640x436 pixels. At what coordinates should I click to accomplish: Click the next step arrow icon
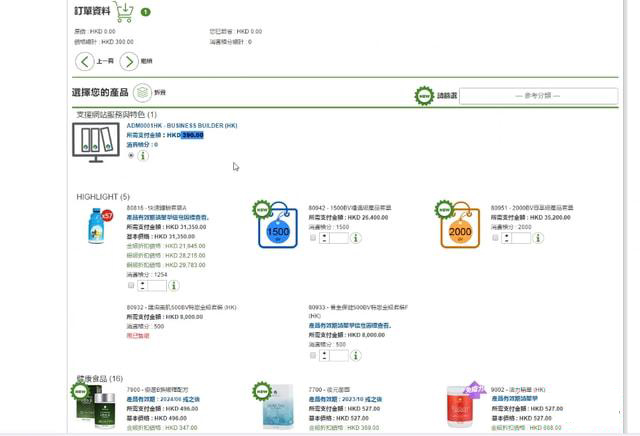pyautogui.click(x=129, y=62)
